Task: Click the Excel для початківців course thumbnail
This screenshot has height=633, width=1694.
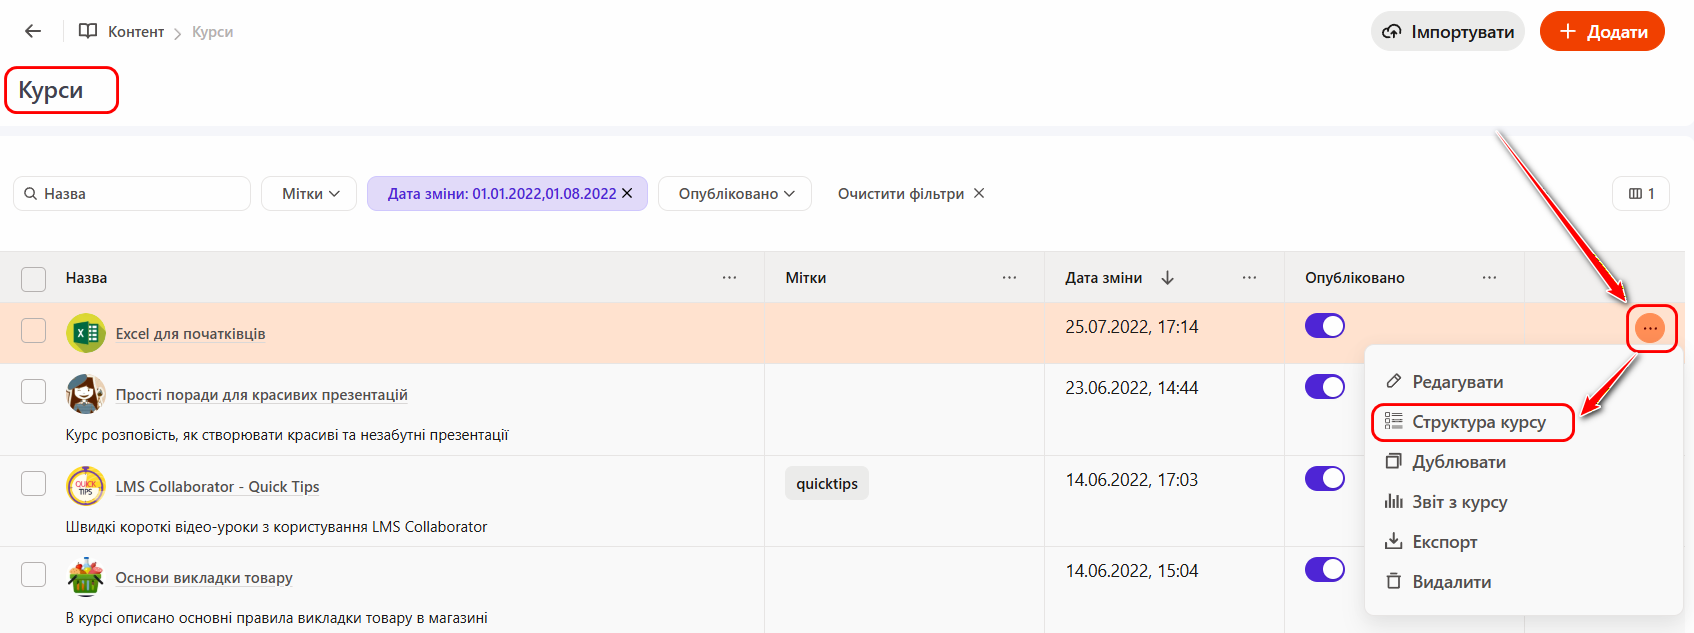Action: (86, 333)
